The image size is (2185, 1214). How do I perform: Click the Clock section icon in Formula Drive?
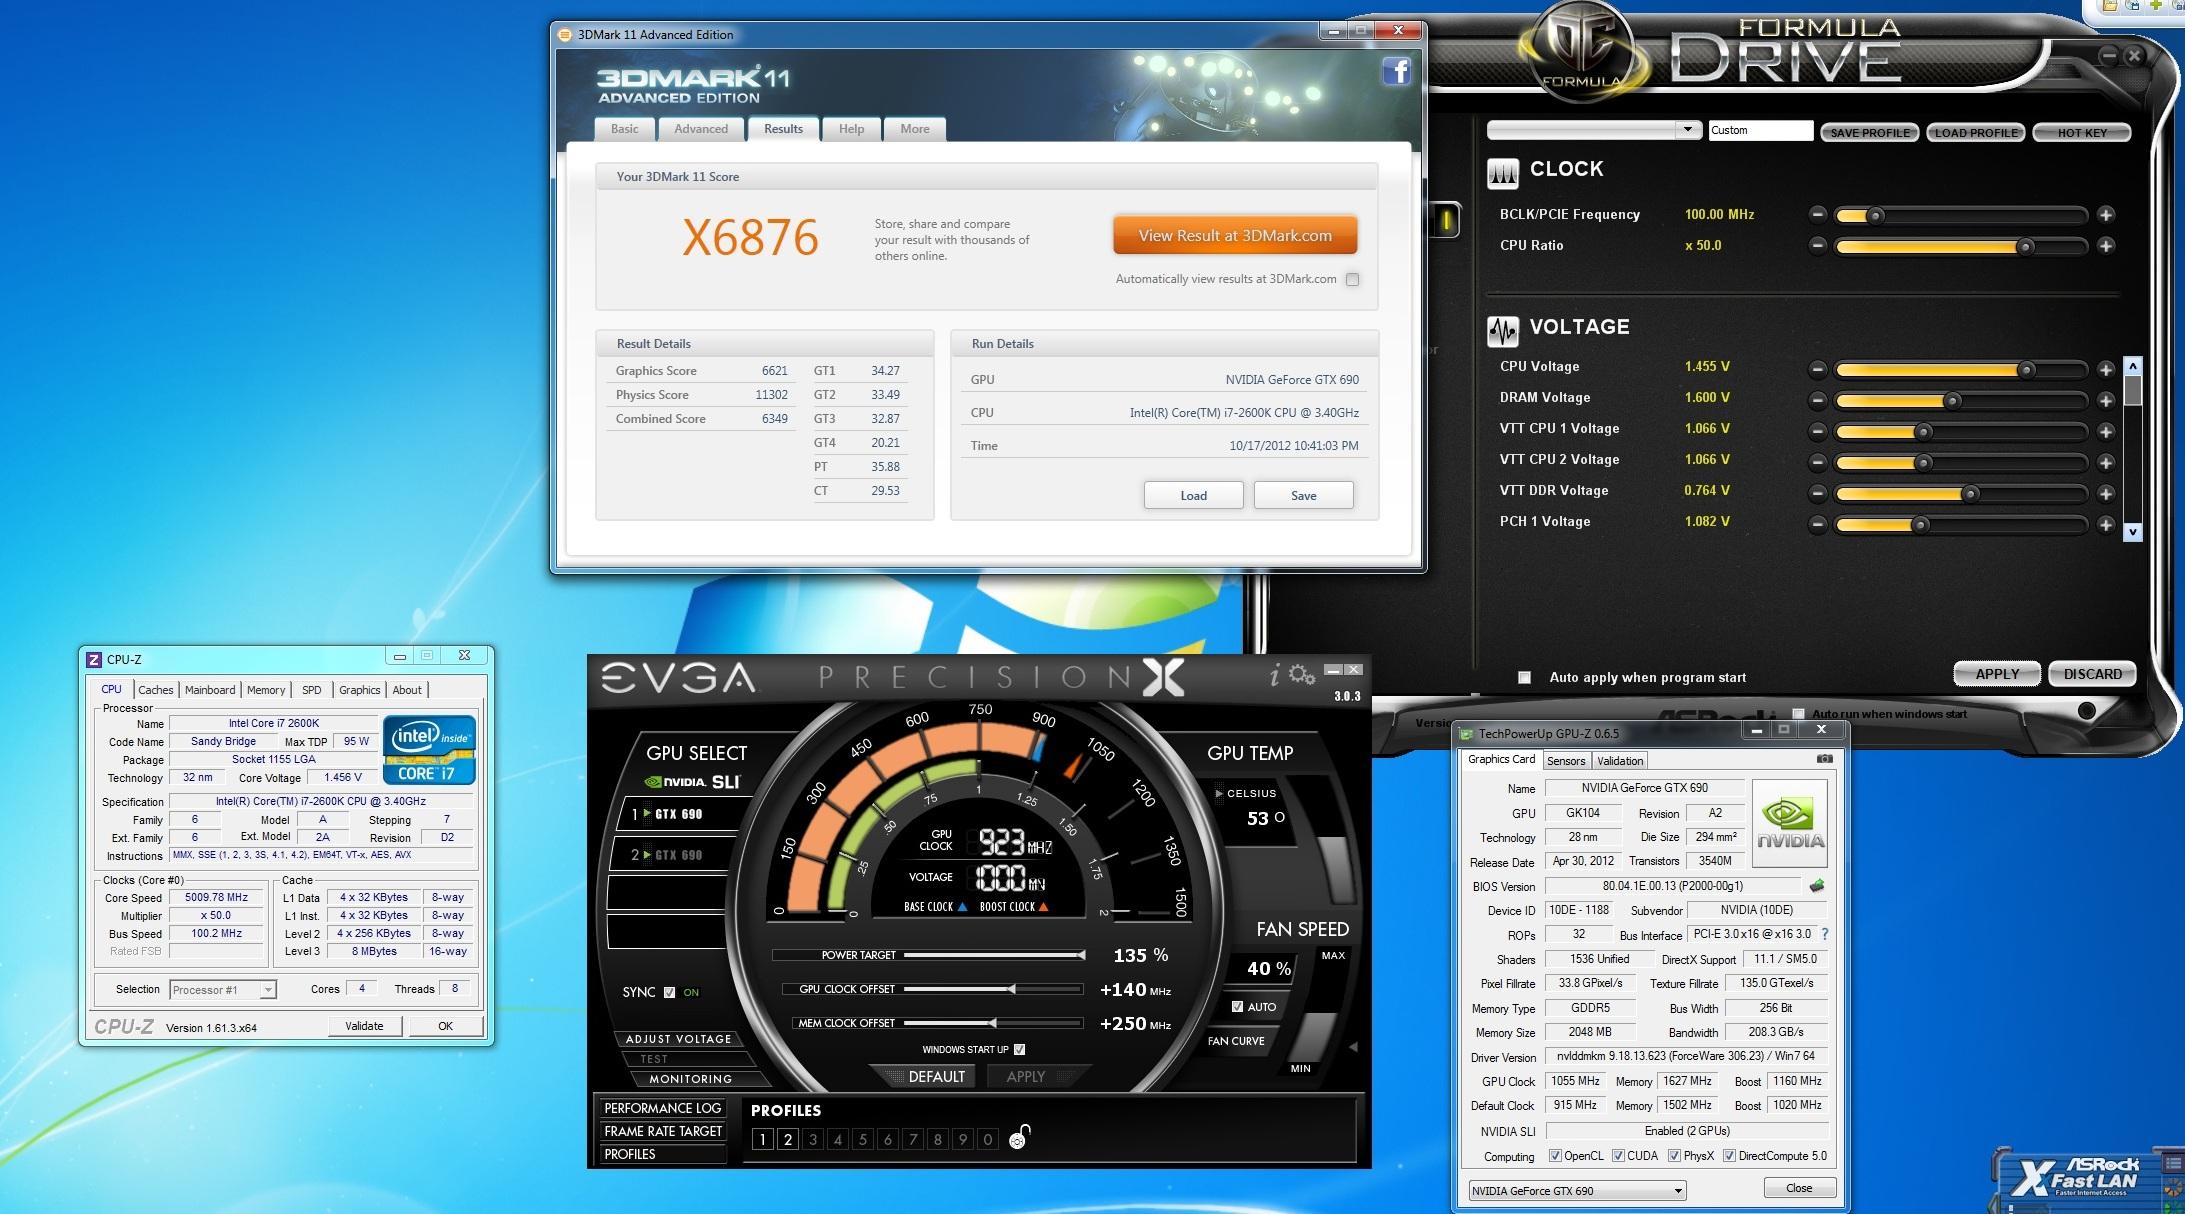1503,174
